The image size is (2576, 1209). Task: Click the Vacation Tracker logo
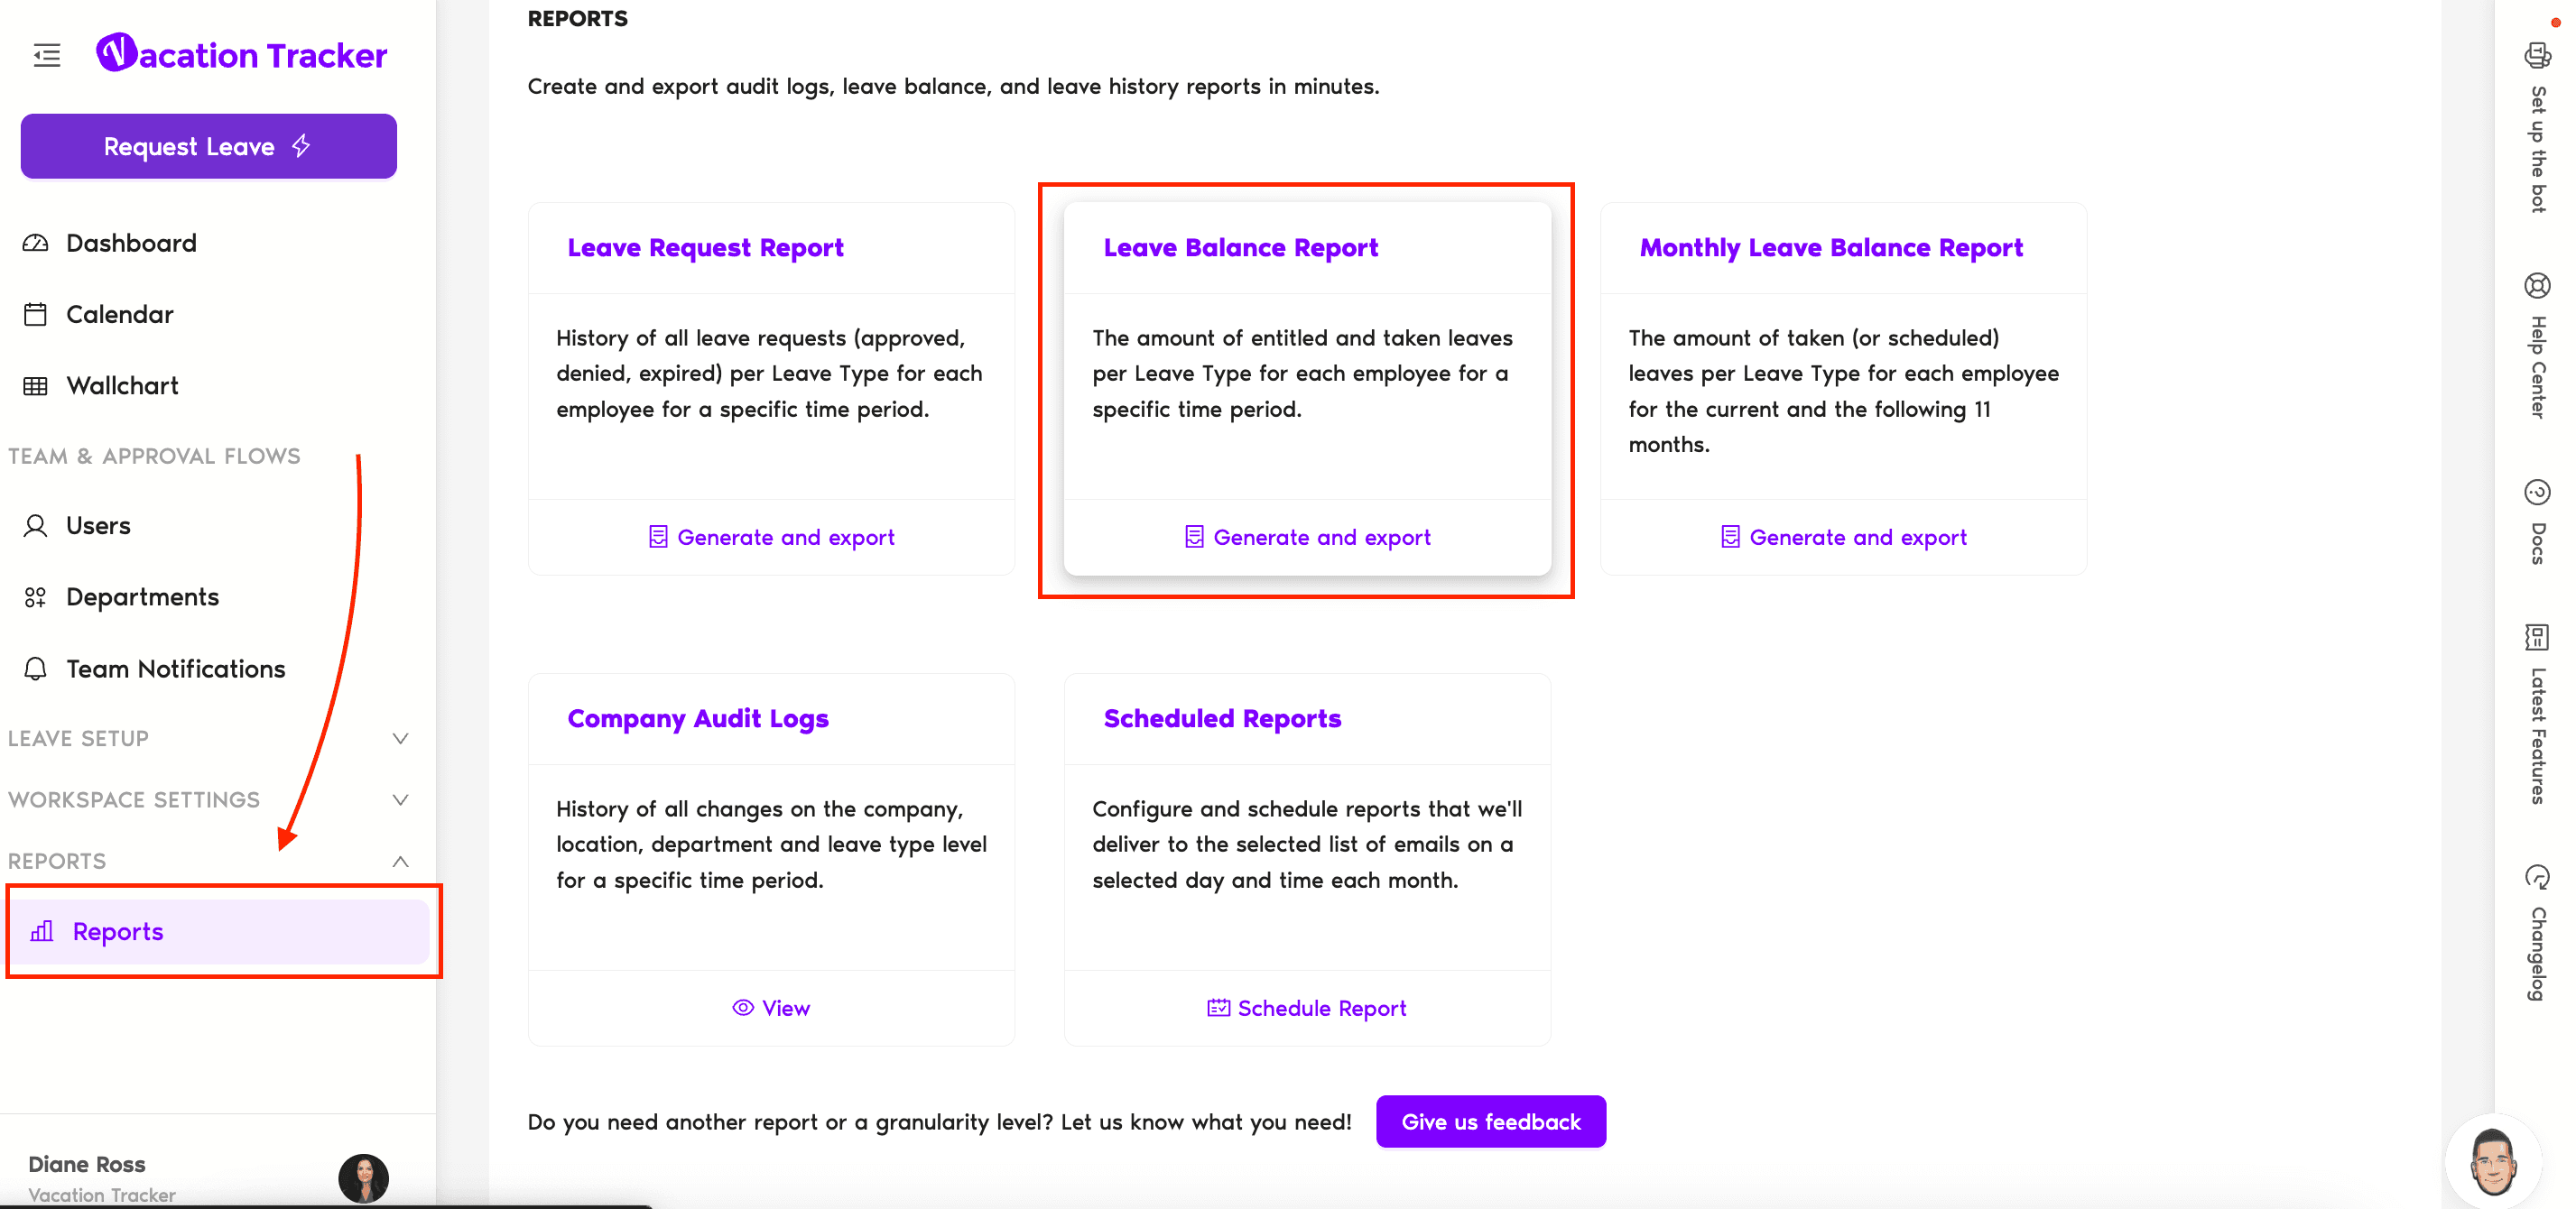(x=241, y=54)
